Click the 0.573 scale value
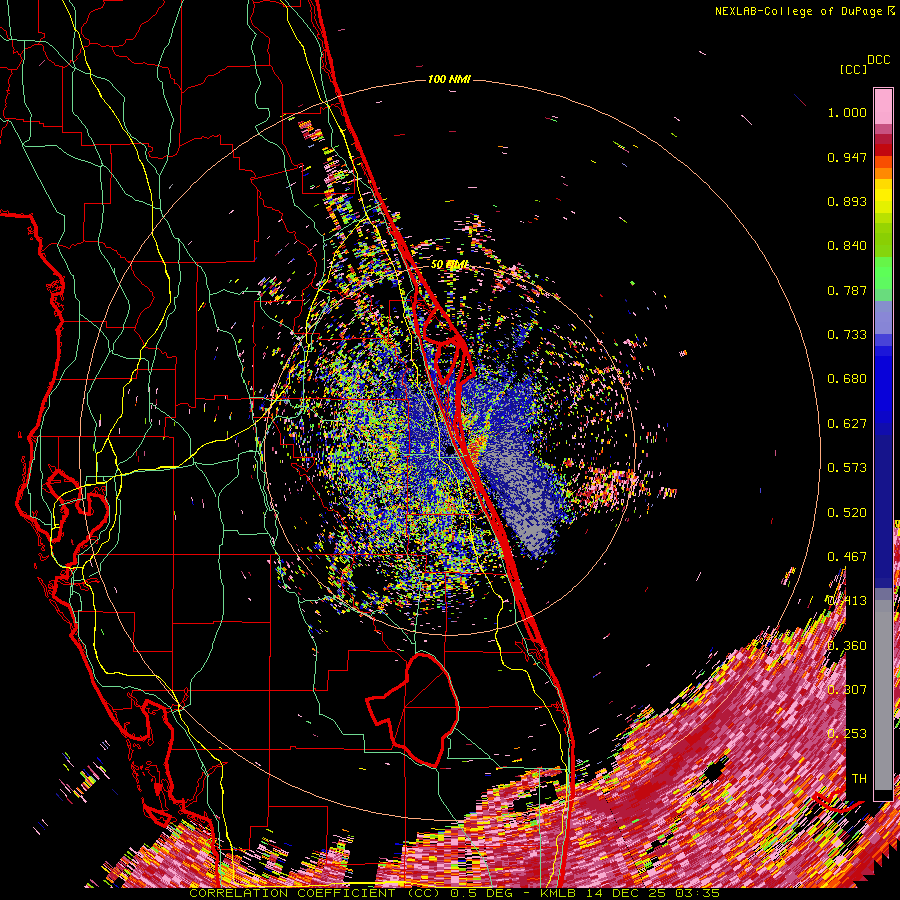Screen dimensions: 900x900 847,468
